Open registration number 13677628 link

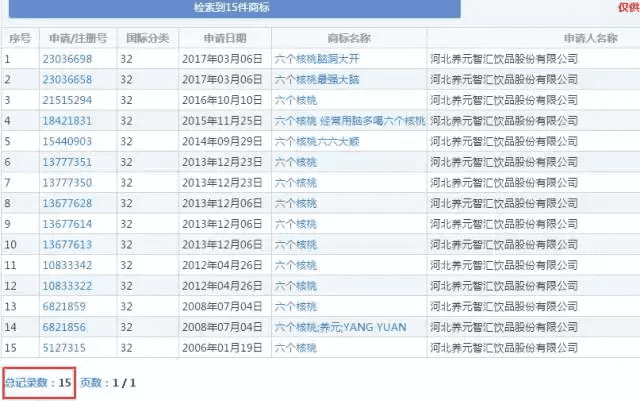pyautogui.click(x=67, y=204)
